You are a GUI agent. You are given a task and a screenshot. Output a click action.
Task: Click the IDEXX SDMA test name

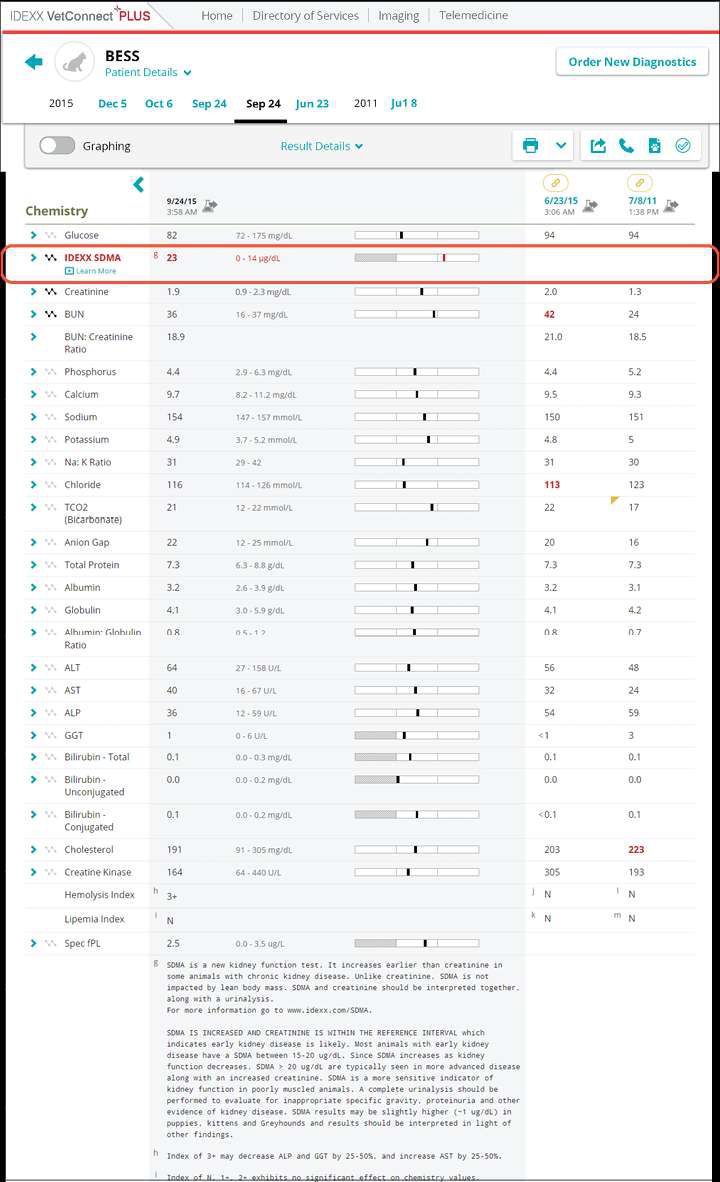[x=92, y=258]
